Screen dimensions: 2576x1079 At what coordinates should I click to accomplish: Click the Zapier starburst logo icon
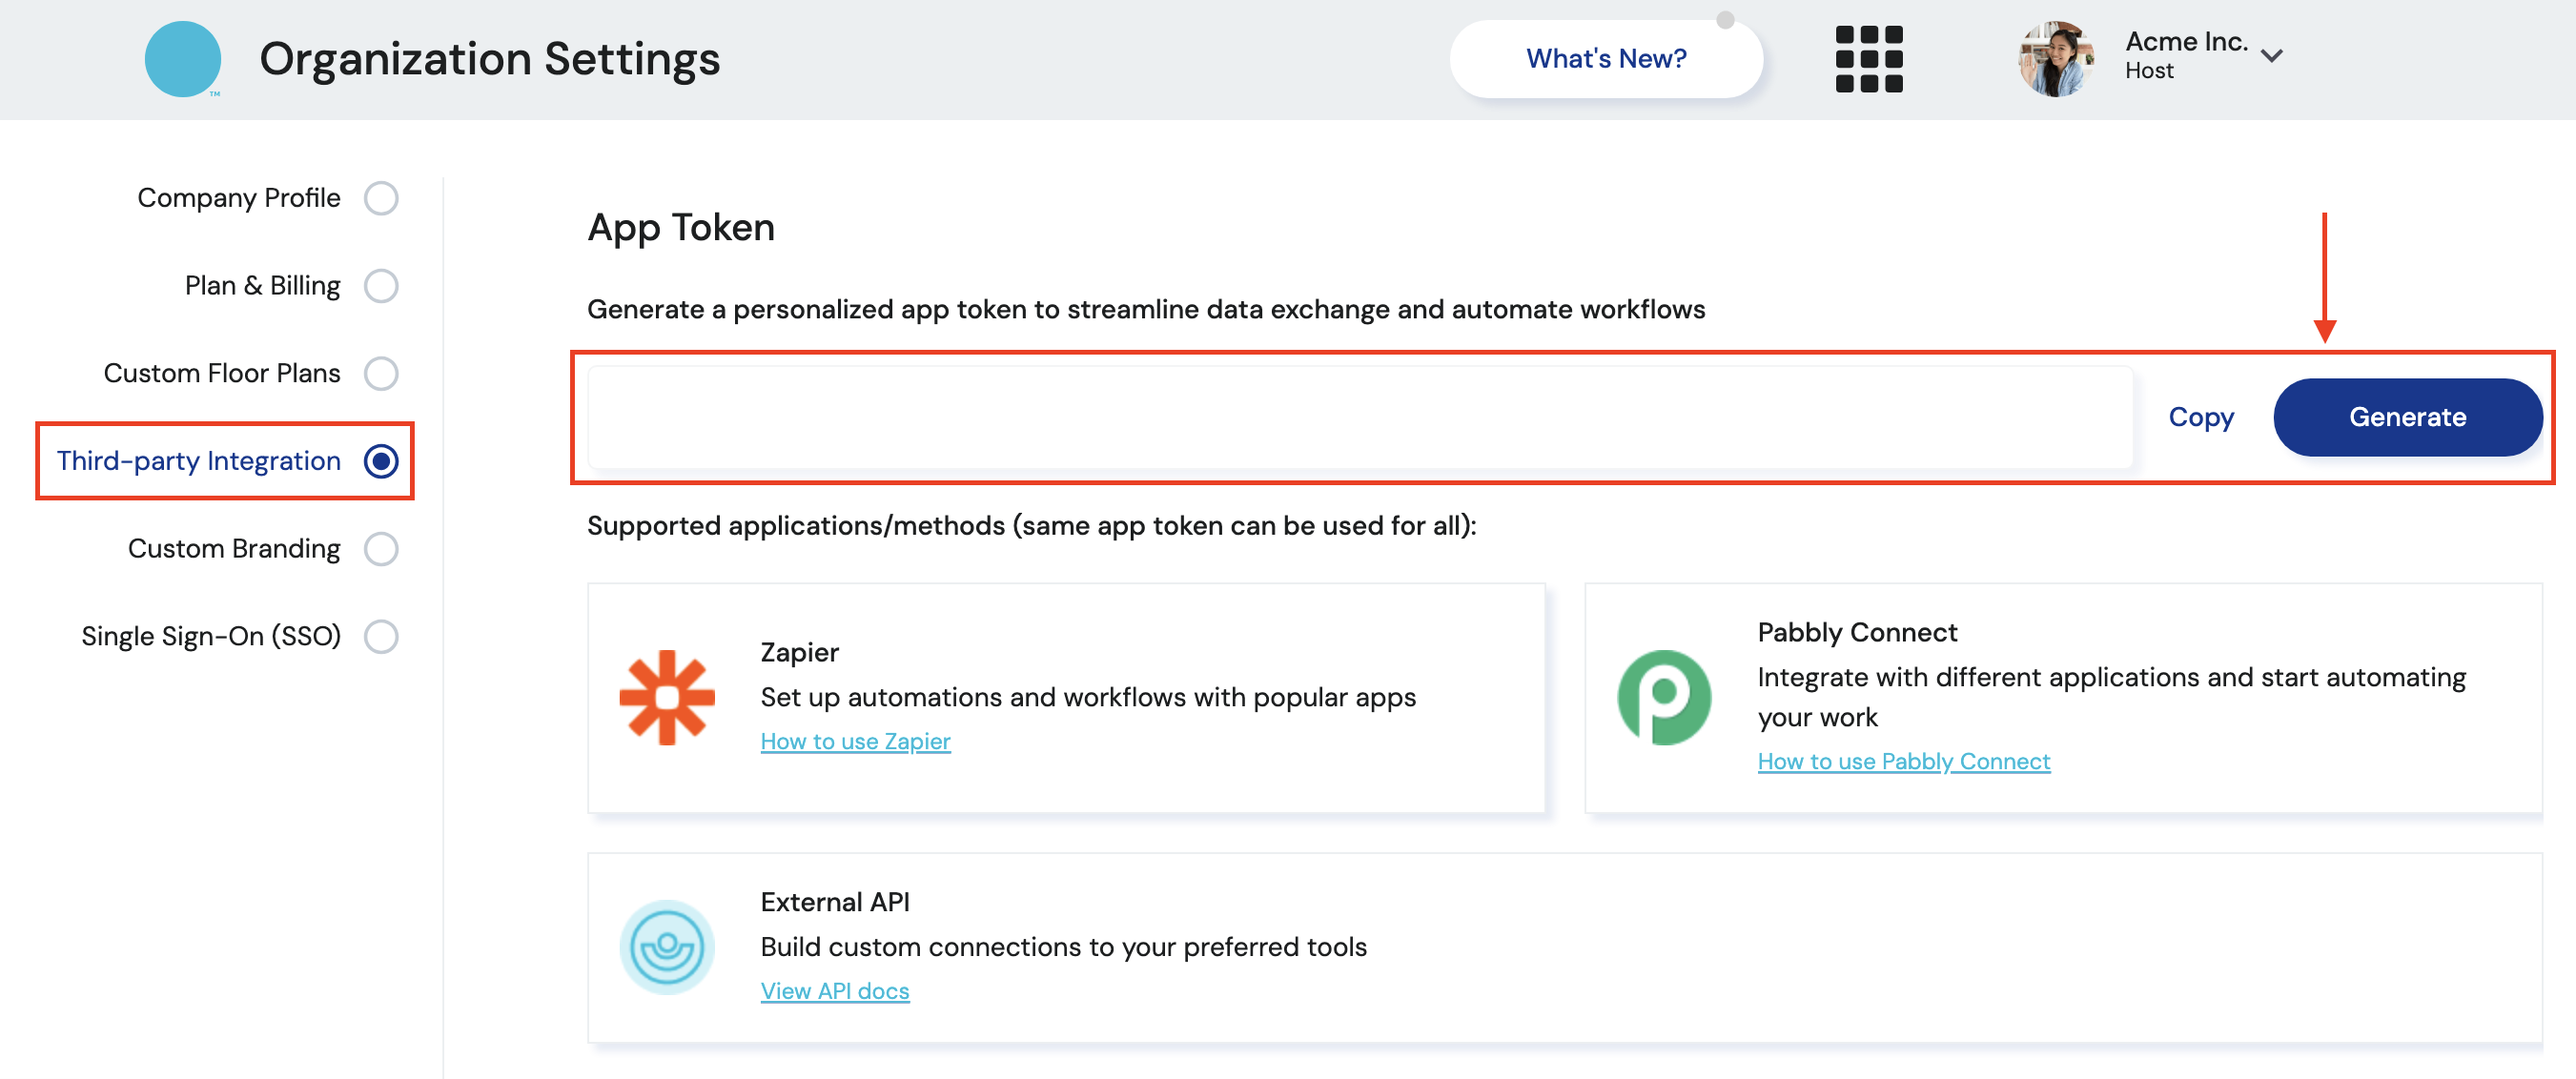pos(666,697)
